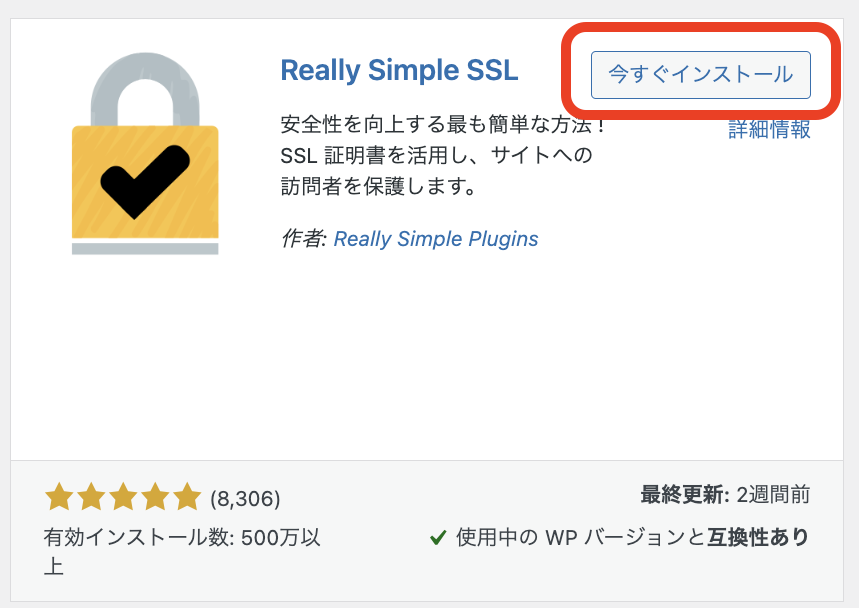Click the gray padlock shackle
This screenshot has height=608, width=859.
coord(145,89)
